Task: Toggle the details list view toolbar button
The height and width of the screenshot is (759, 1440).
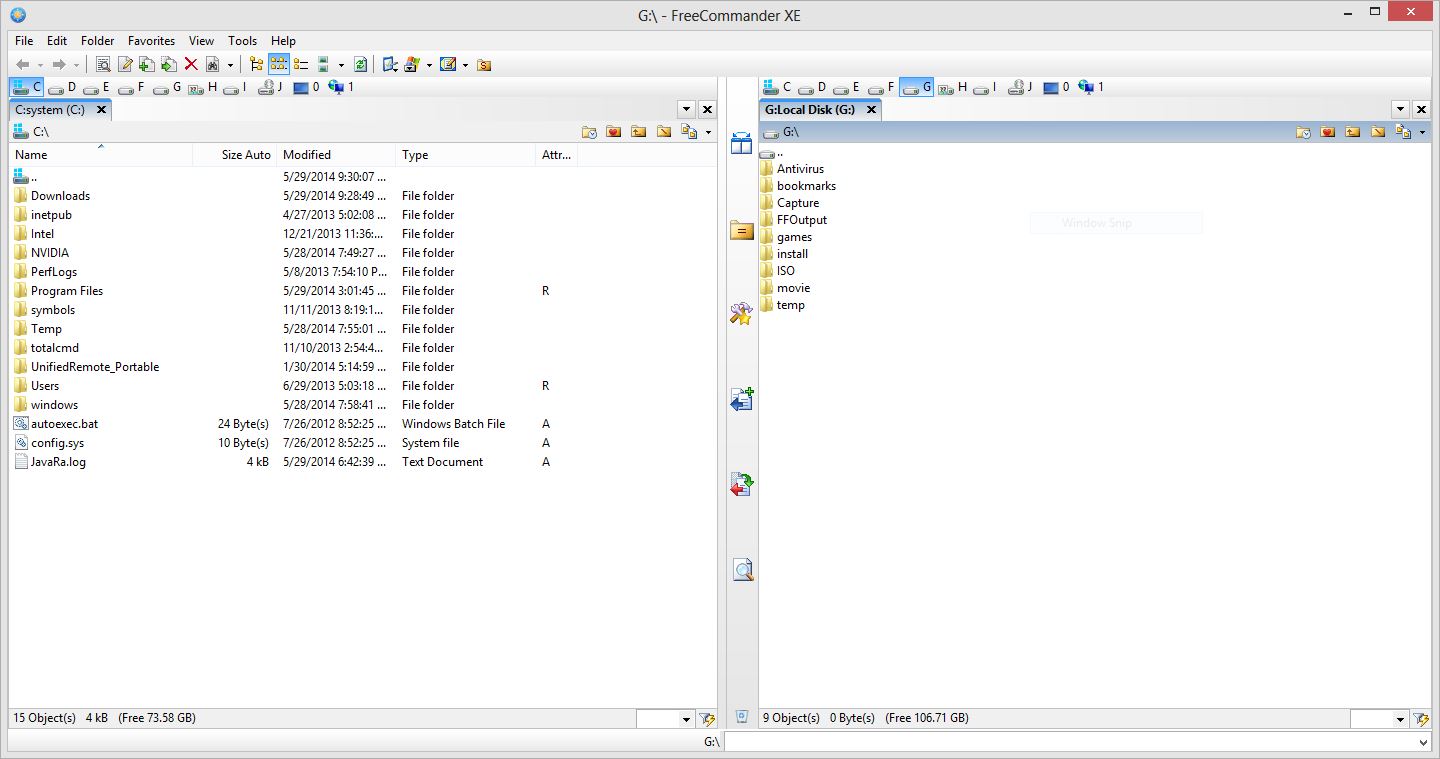Action: (301, 65)
